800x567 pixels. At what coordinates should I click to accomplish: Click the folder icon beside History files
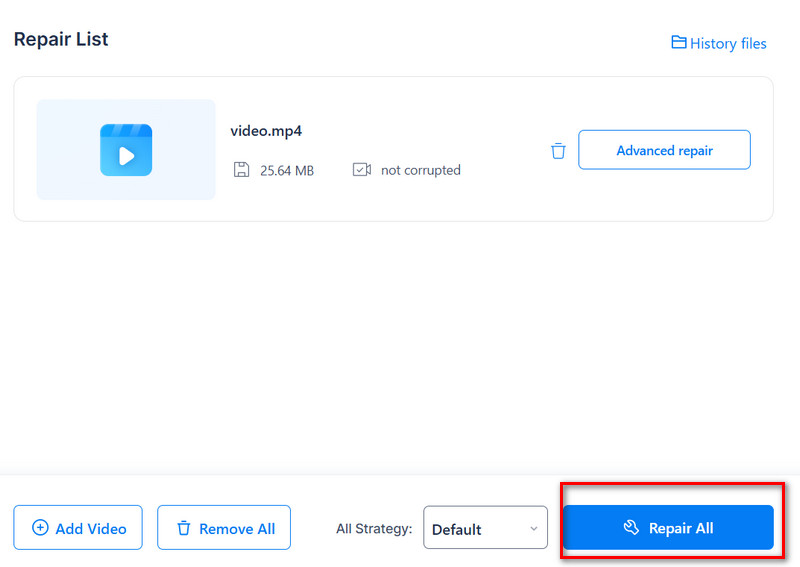(x=679, y=43)
